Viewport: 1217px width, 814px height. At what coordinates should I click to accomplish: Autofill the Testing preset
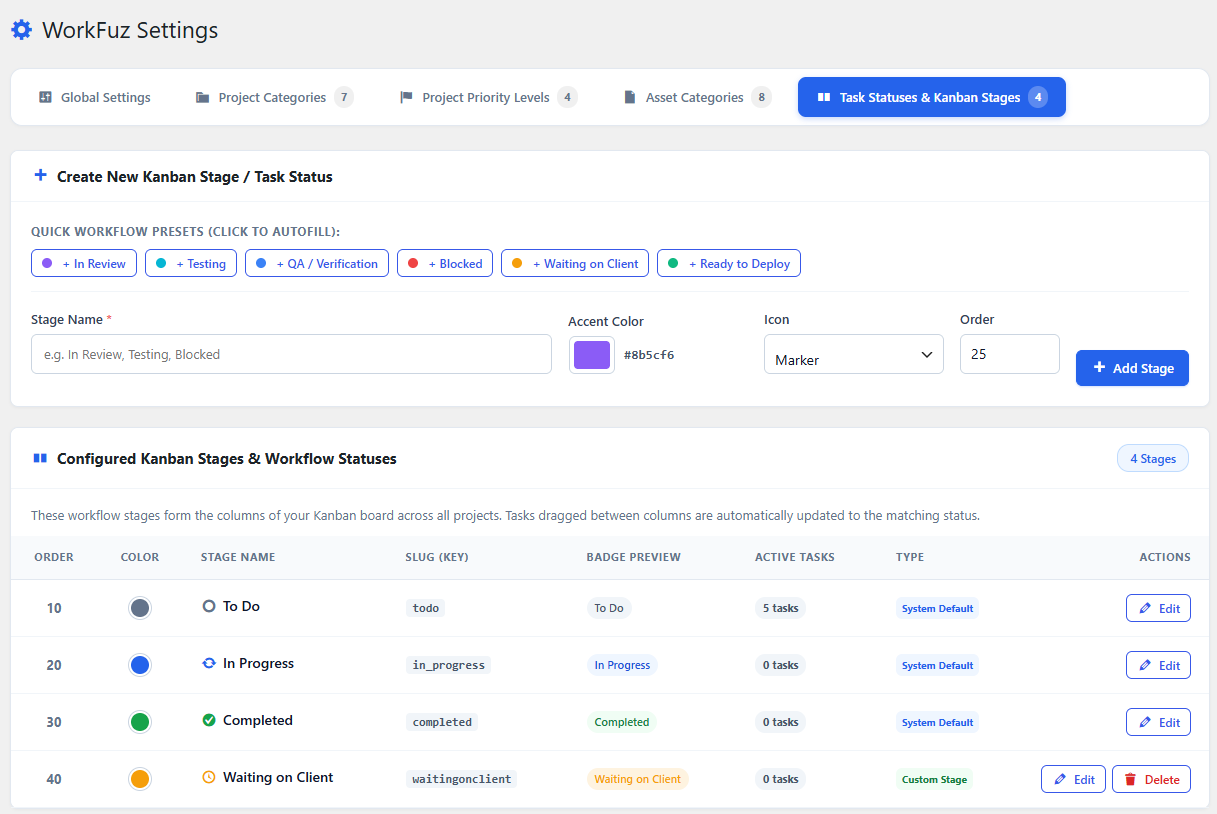tap(191, 263)
